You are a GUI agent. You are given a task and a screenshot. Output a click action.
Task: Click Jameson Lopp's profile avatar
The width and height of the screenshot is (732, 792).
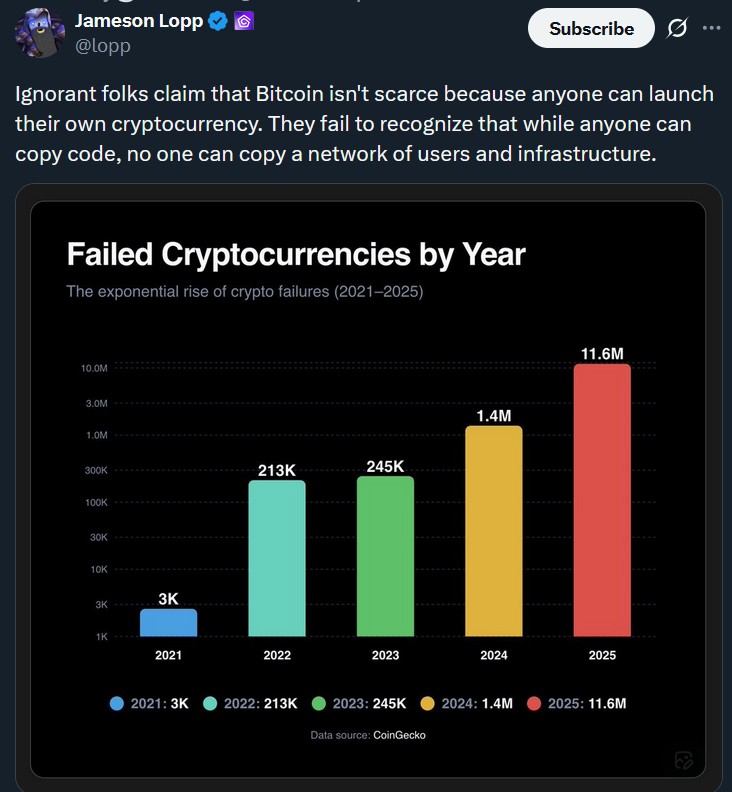(x=40, y=32)
